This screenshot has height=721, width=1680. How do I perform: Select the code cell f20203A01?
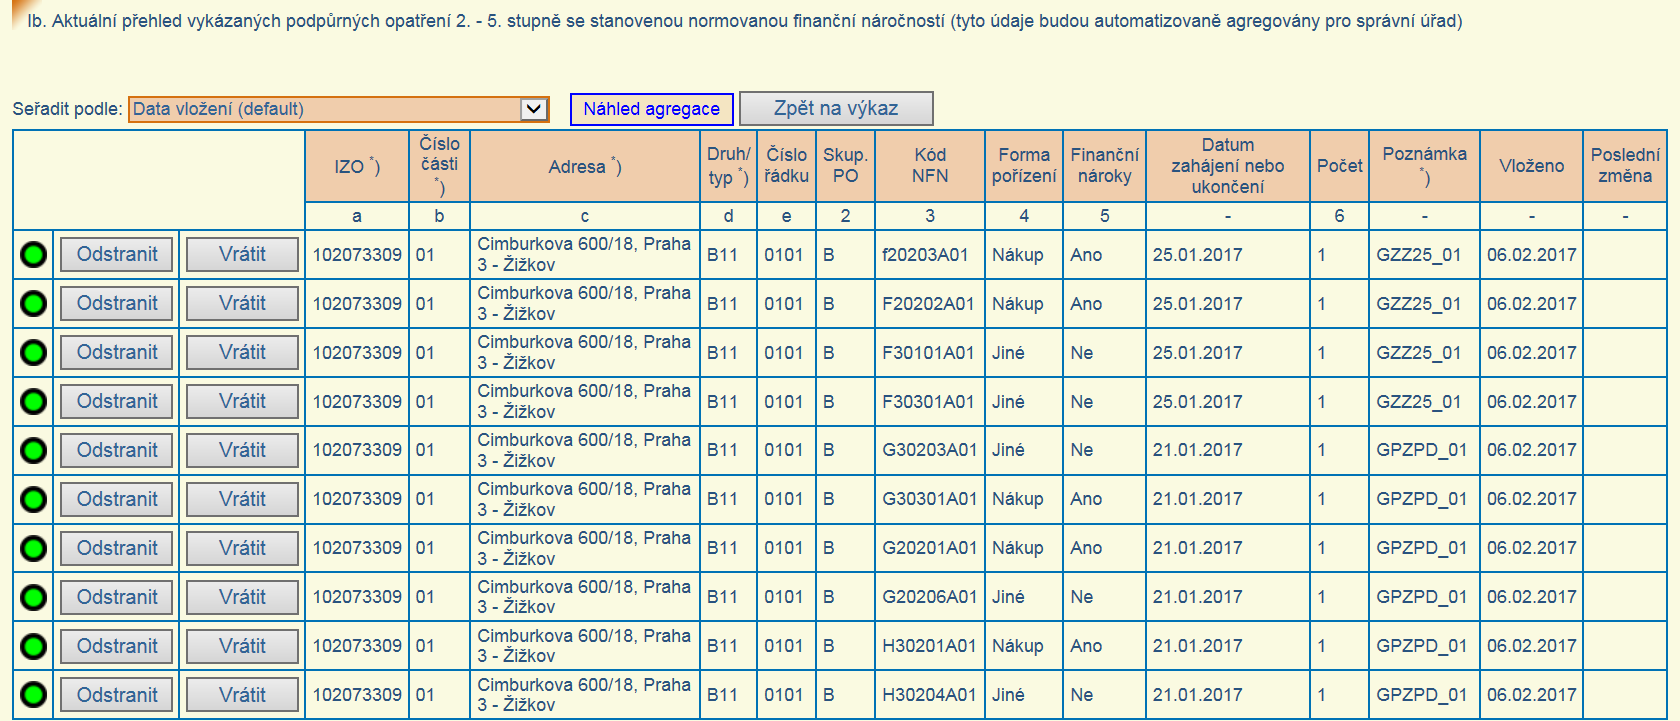click(x=930, y=255)
